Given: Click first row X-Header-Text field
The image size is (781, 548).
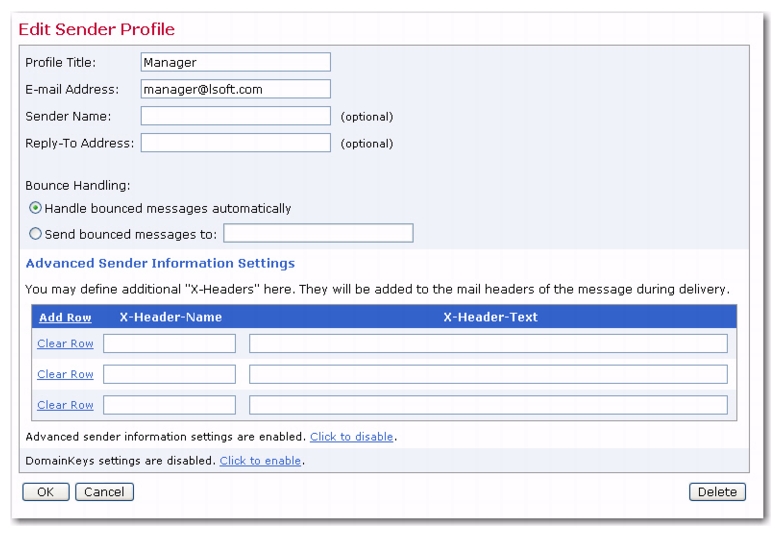Looking at the screenshot, I should click(x=488, y=344).
